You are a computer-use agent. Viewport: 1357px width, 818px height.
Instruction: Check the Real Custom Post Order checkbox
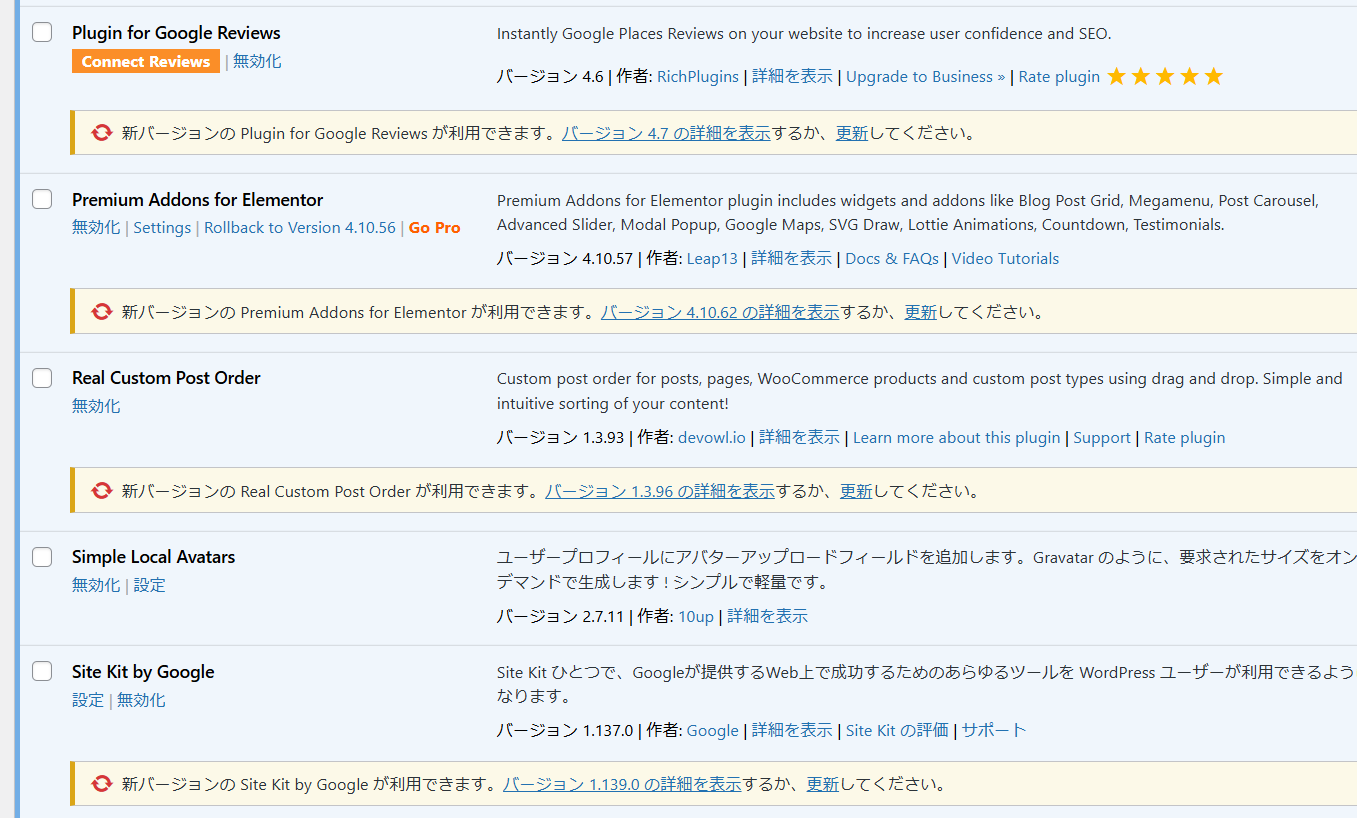(42, 378)
